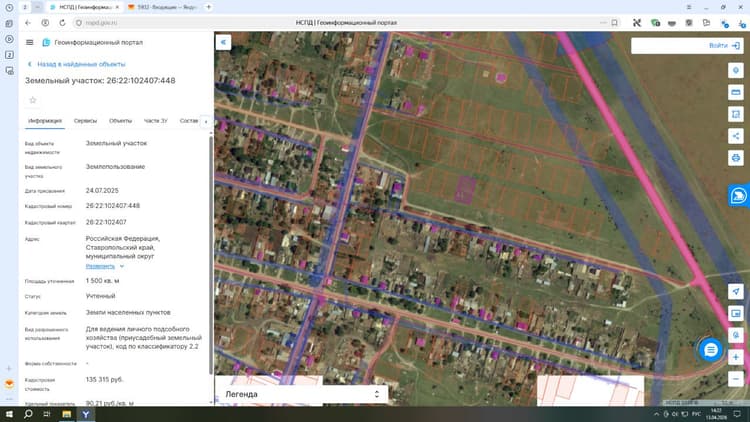Expand the Легенда panel
The image size is (750, 422).
click(x=301, y=394)
